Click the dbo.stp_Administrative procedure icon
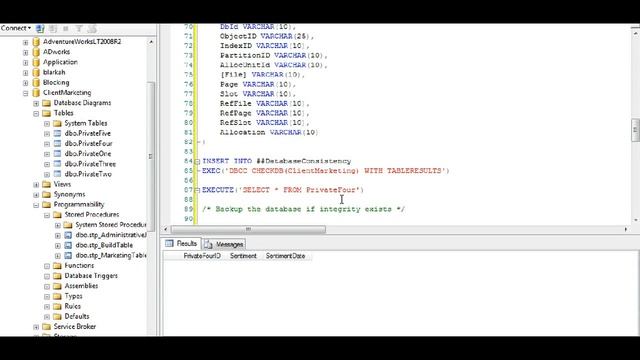The image size is (640, 360). click(68, 235)
